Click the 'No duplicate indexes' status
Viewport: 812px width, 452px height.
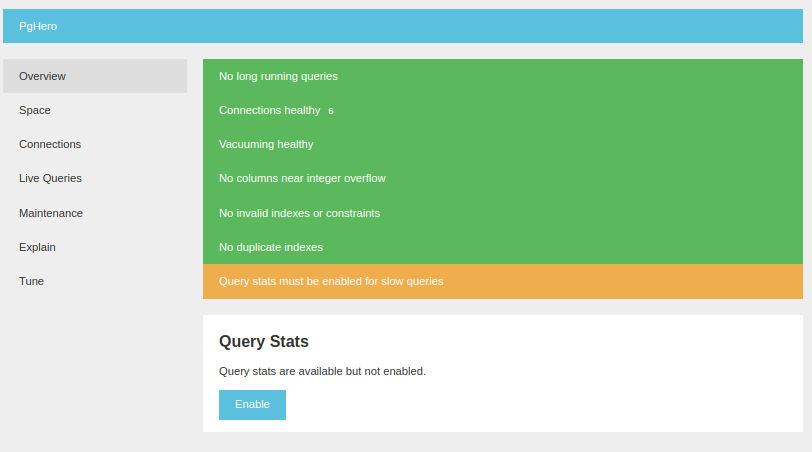click(x=271, y=247)
